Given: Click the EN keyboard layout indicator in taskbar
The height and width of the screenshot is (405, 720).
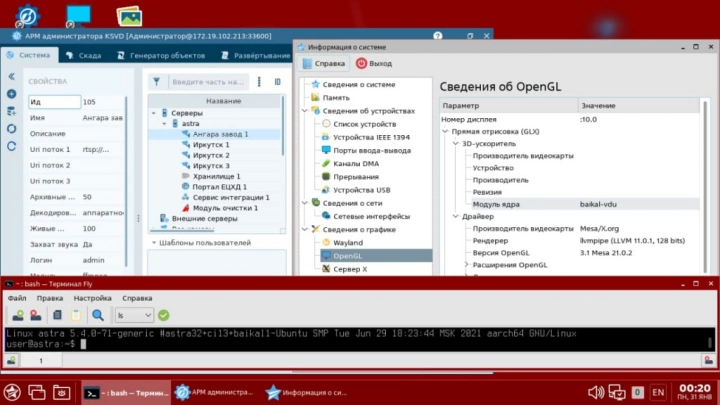Looking at the screenshot, I should point(658,392).
